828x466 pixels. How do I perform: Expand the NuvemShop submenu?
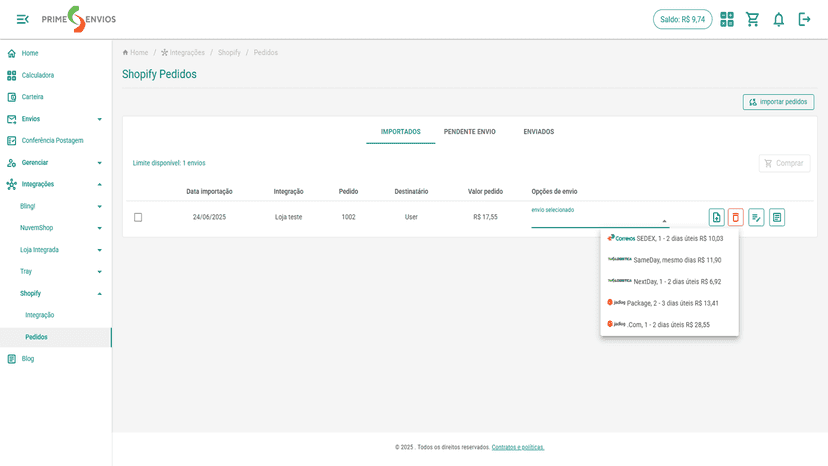pyautogui.click(x=55, y=228)
